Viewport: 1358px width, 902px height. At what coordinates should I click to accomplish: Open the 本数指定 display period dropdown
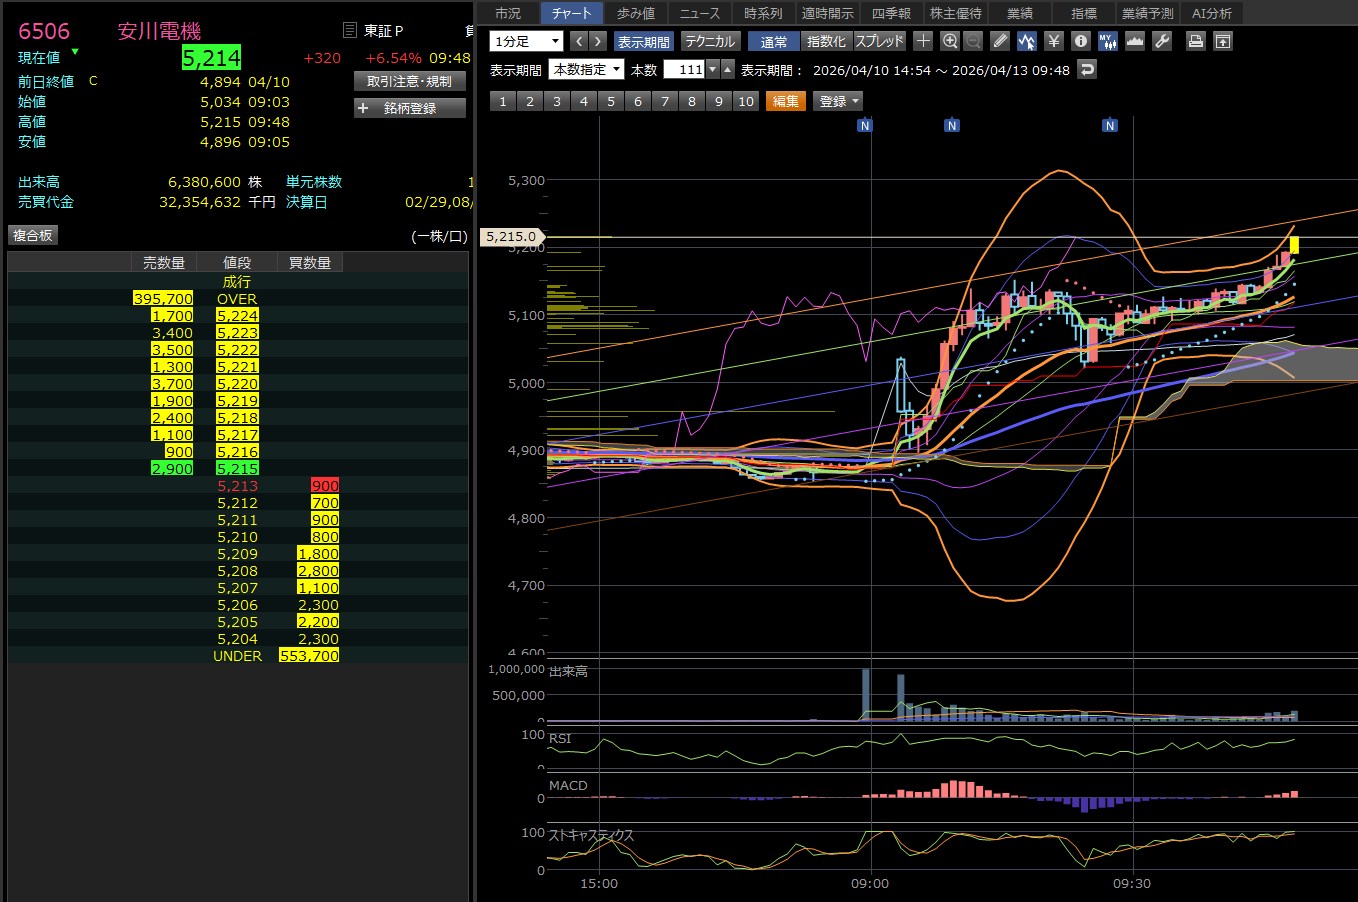coord(587,69)
